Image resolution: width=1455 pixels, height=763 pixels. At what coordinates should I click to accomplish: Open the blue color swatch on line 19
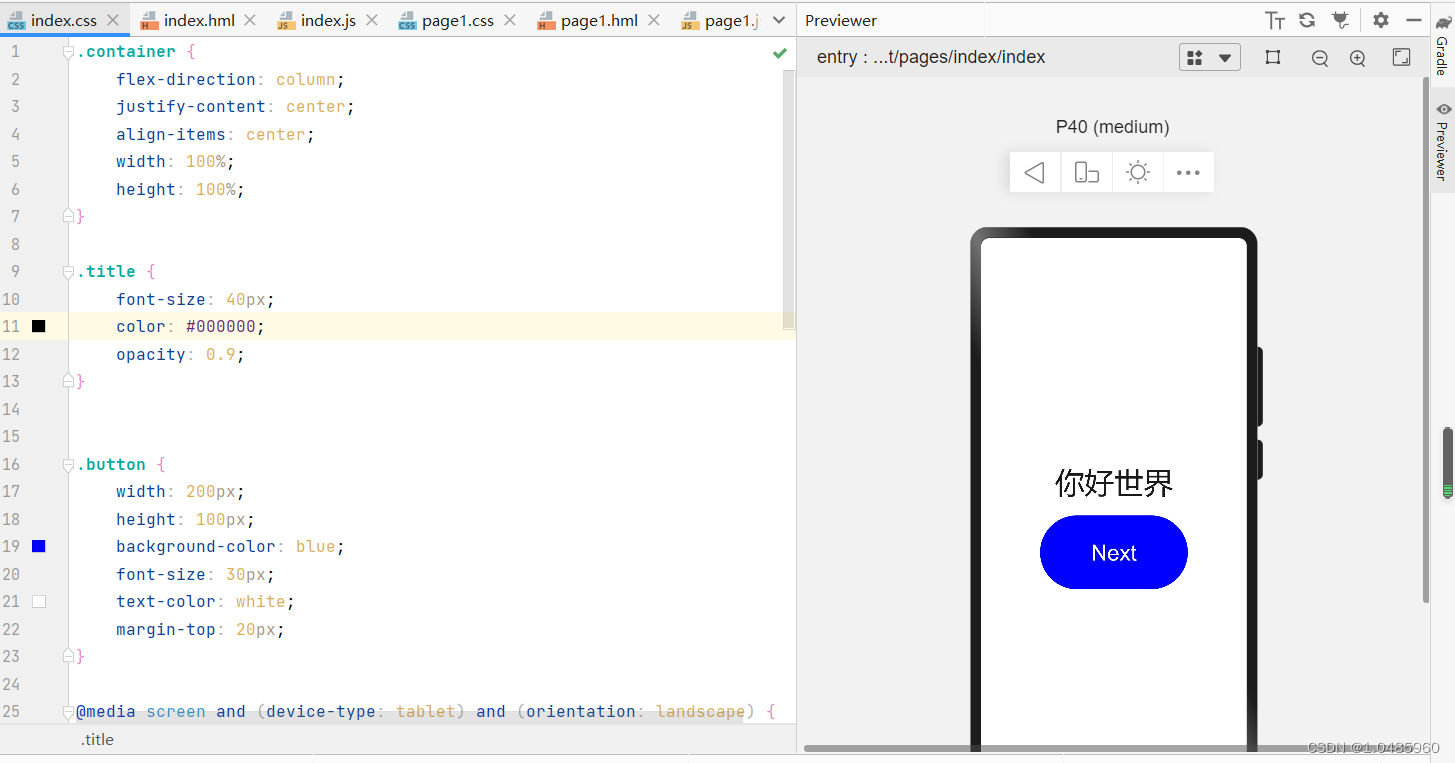(x=39, y=546)
